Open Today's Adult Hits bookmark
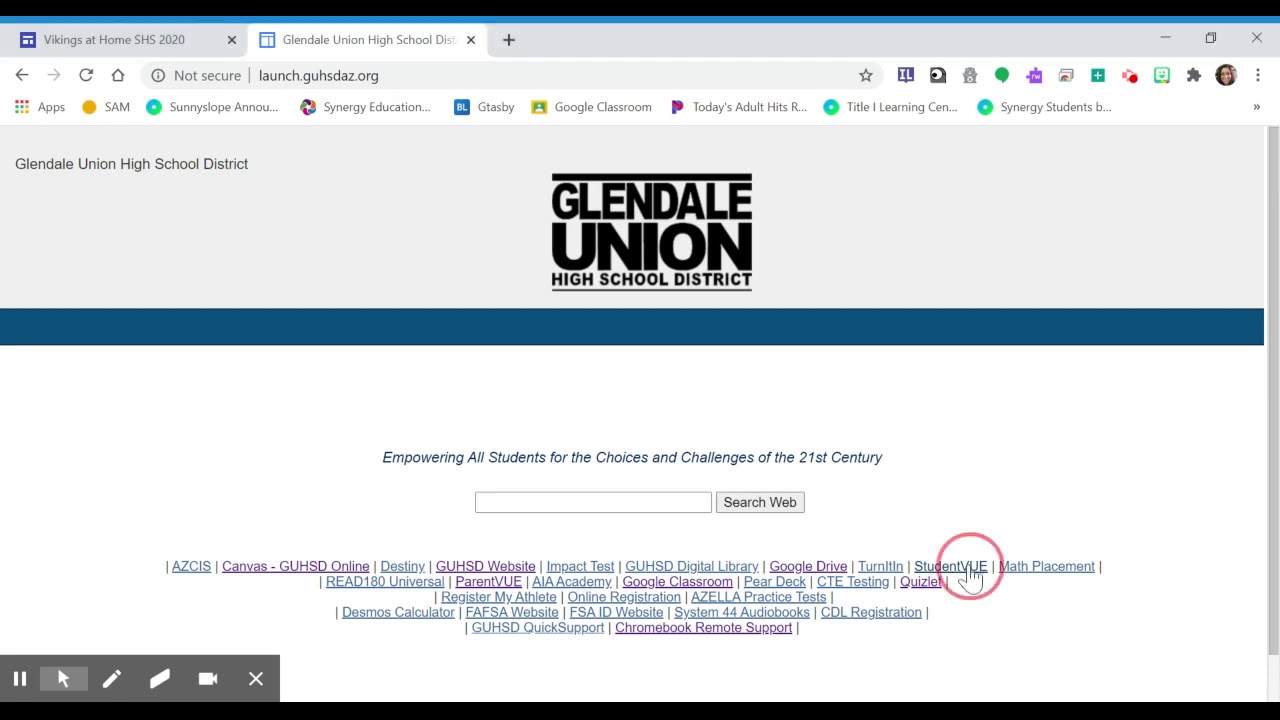This screenshot has height=720, width=1280. [x=738, y=107]
